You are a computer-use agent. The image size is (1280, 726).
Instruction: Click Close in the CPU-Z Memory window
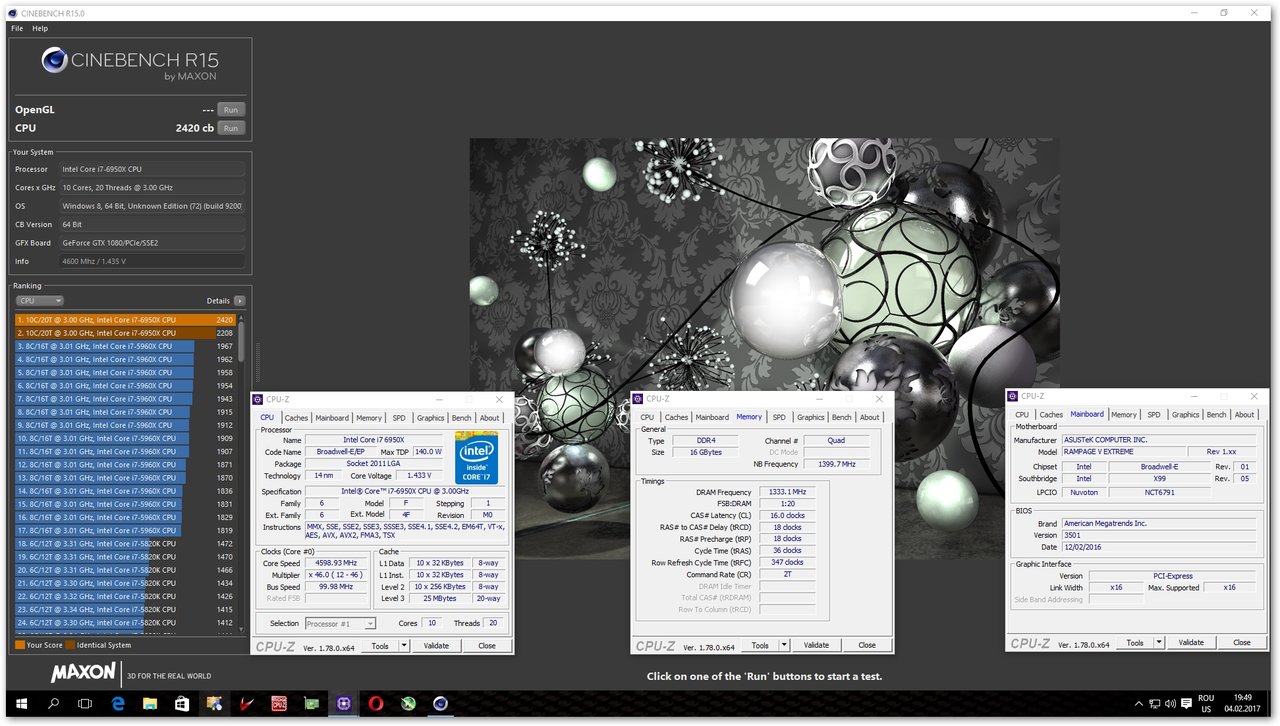pyautogui.click(x=867, y=645)
